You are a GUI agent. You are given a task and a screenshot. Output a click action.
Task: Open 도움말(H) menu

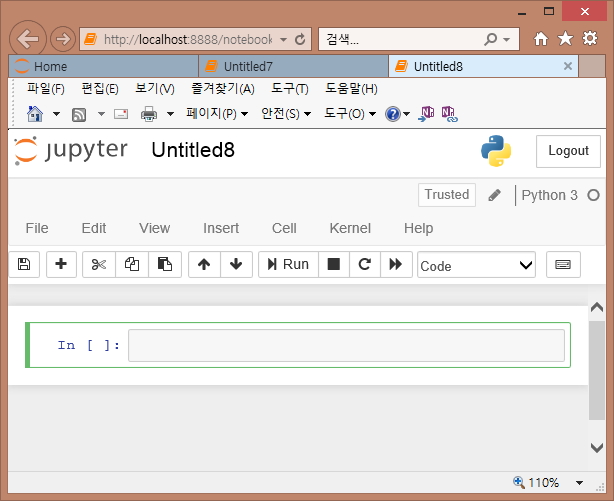coord(351,89)
